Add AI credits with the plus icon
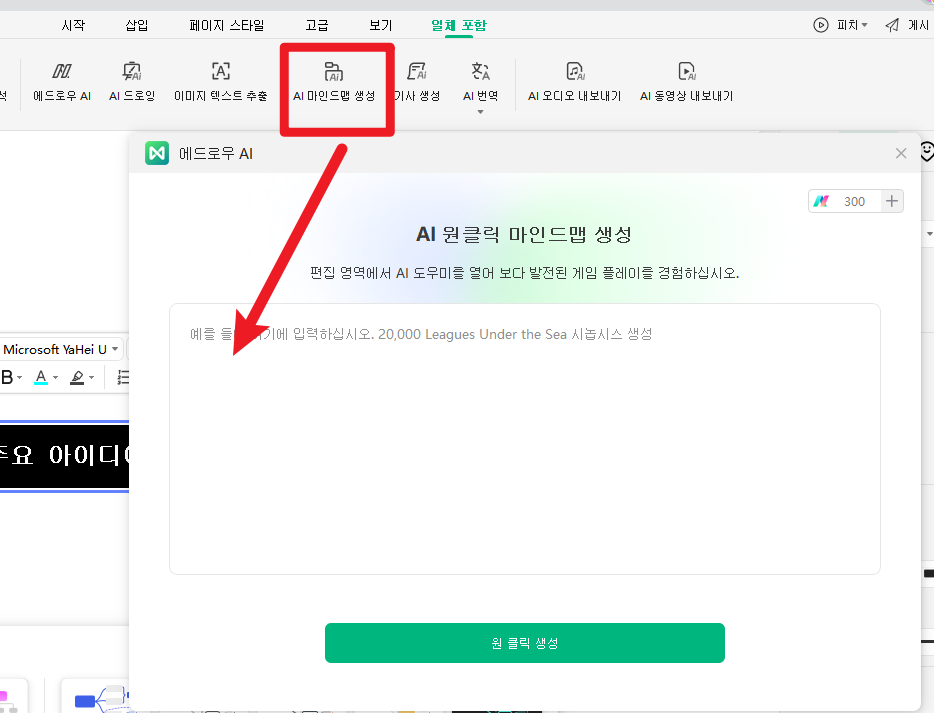This screenshot has height=713, width=934. pyautogui.click(x=892, y=201)
